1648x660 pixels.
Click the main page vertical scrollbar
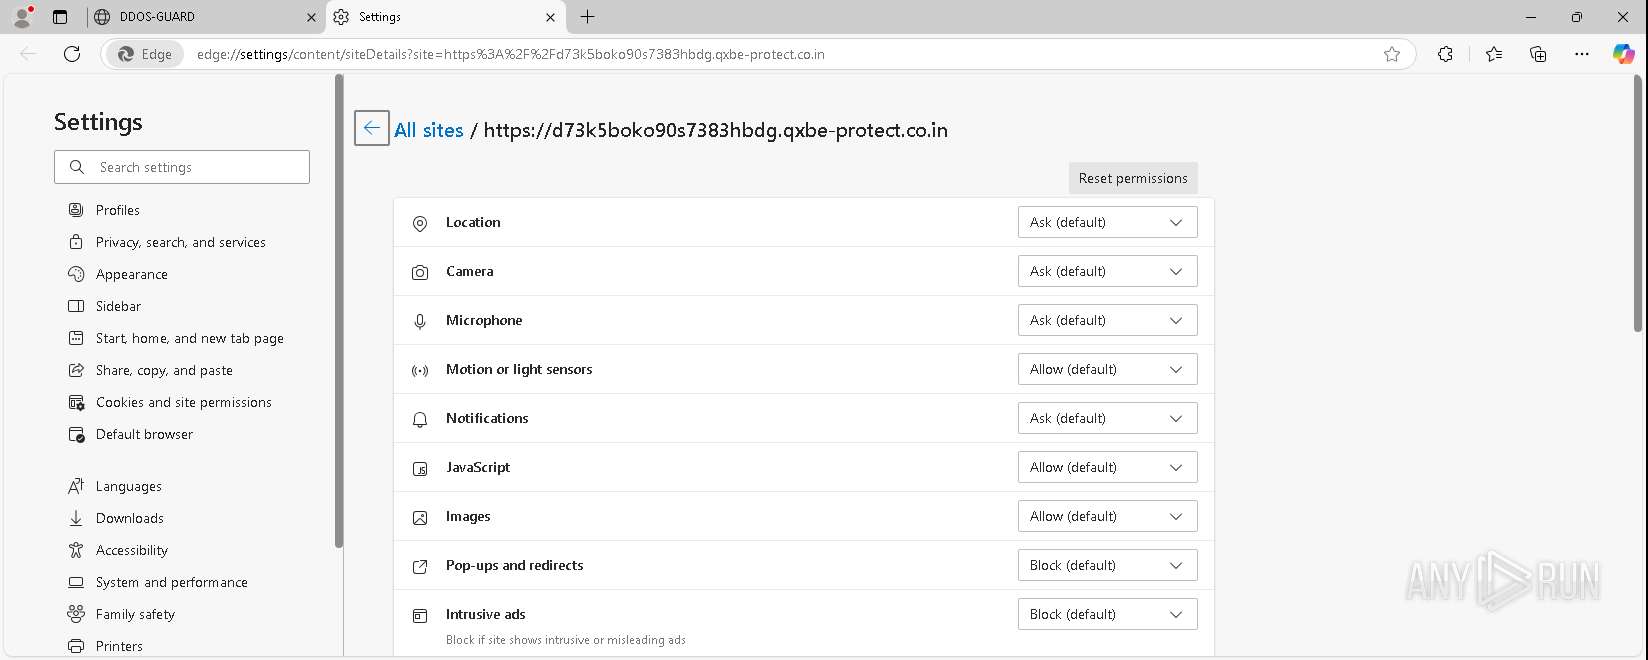coord(1637,204)
